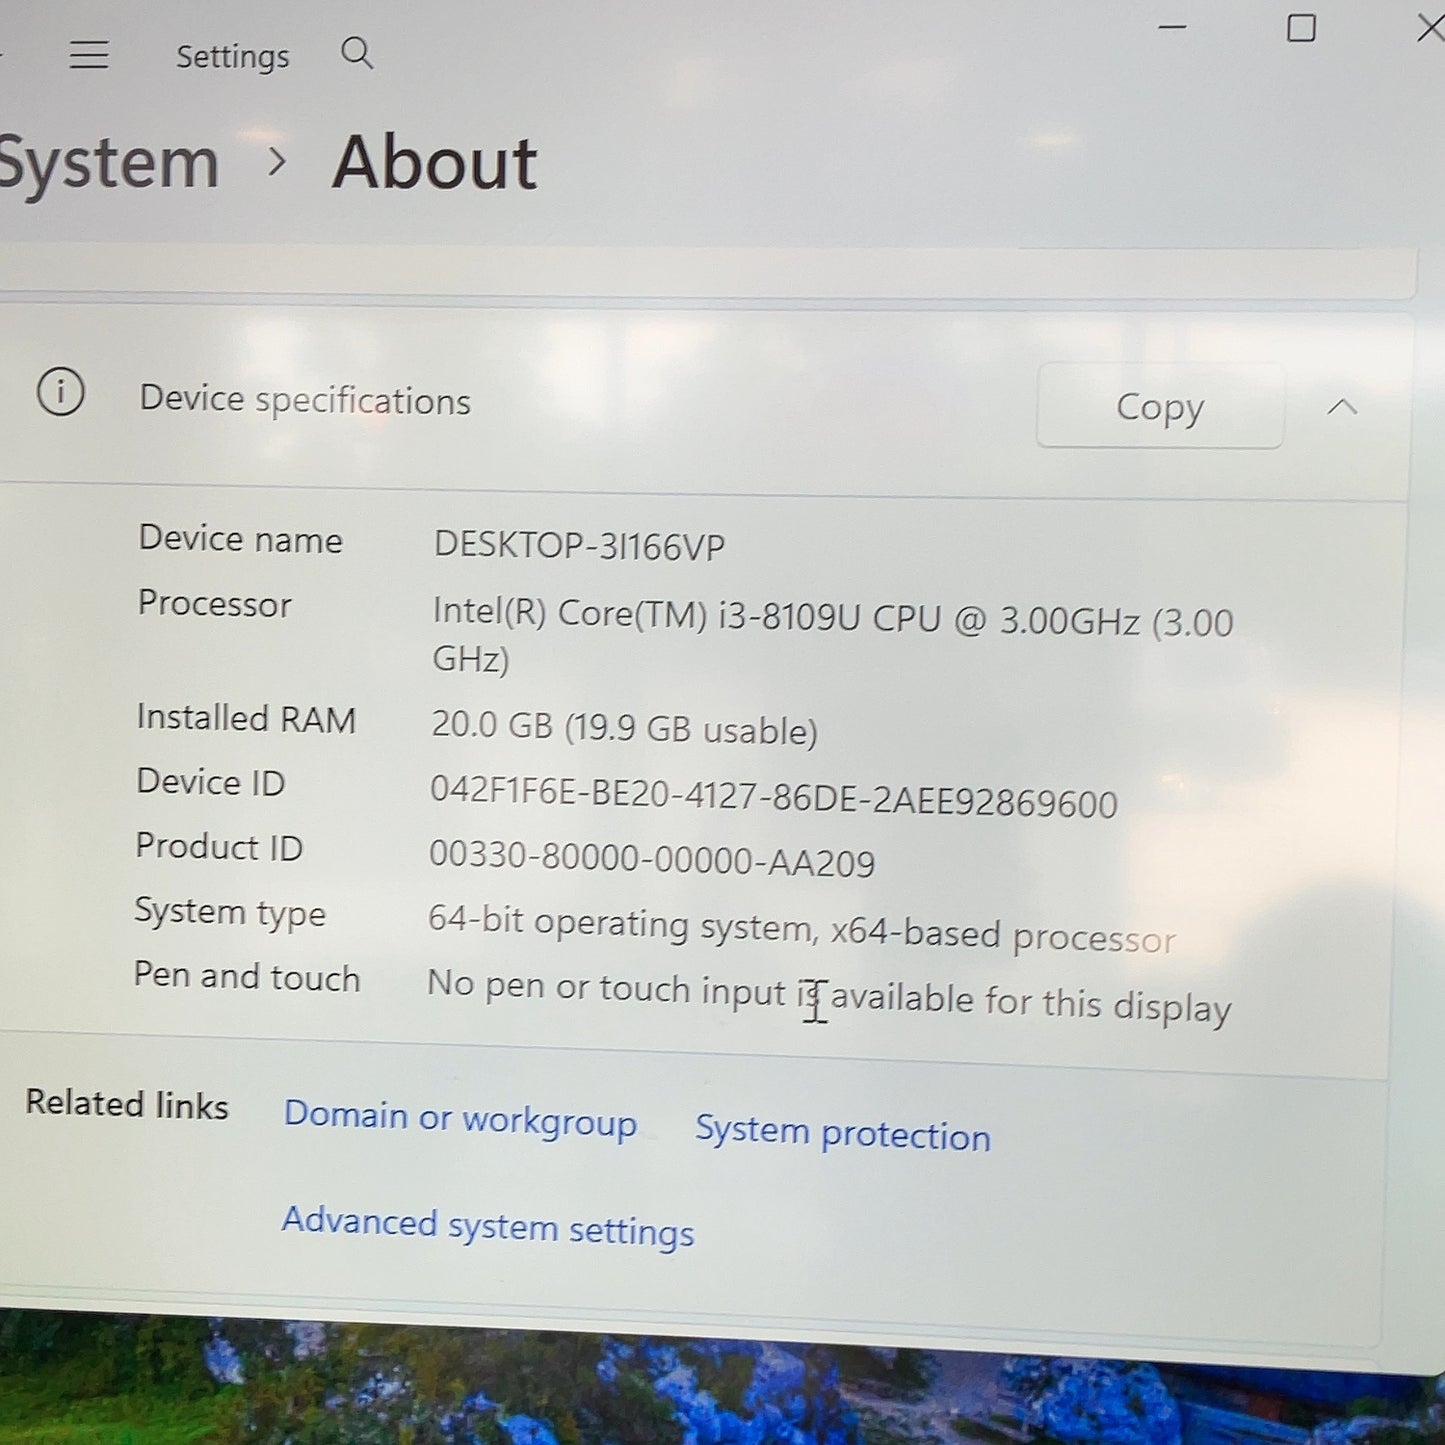Image resolution: width=1445 pixels, height=1445 pixels.
Task: Click the search magnifier icon
Action: (357, 53)
